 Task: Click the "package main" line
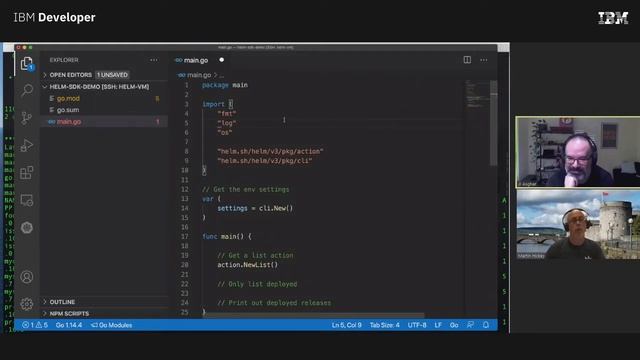click(225, 85)
